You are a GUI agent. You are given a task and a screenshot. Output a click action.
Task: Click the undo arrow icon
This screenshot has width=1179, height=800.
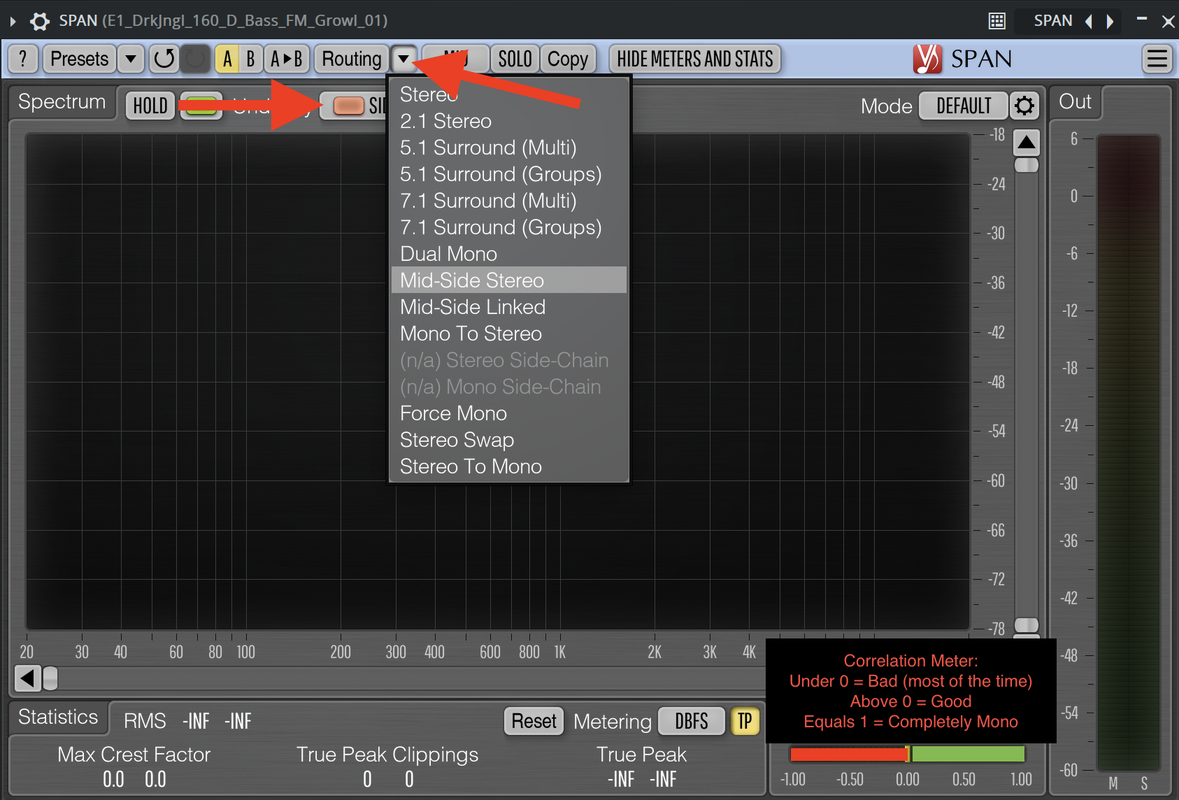point(163,59)
